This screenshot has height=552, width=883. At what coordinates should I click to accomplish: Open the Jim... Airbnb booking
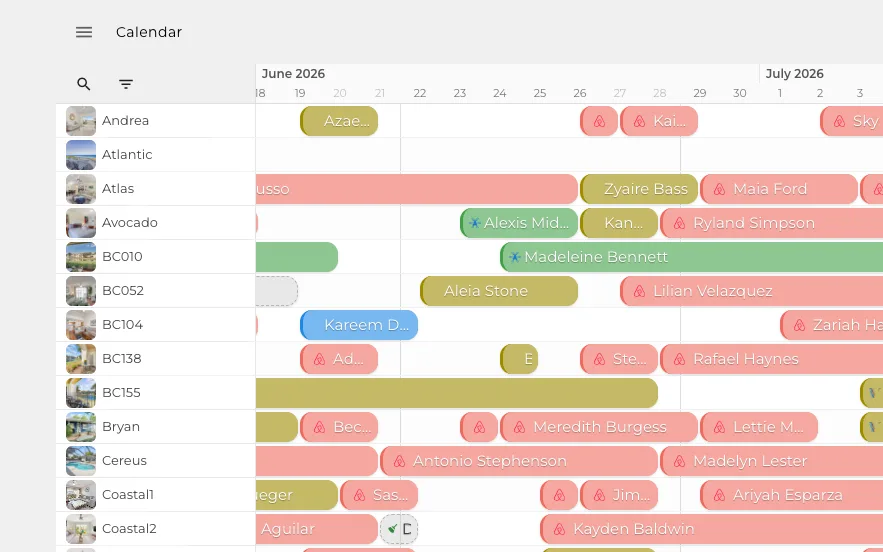[x=619, y=495]
